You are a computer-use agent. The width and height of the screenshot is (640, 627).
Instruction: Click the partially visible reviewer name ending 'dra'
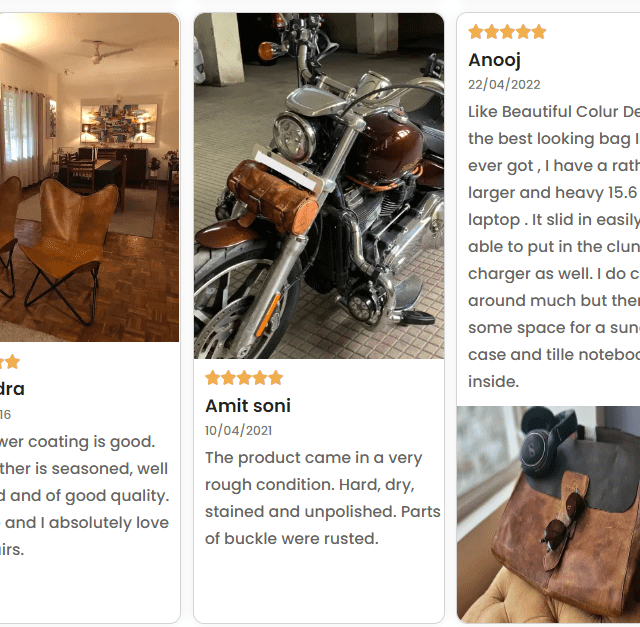12,389
